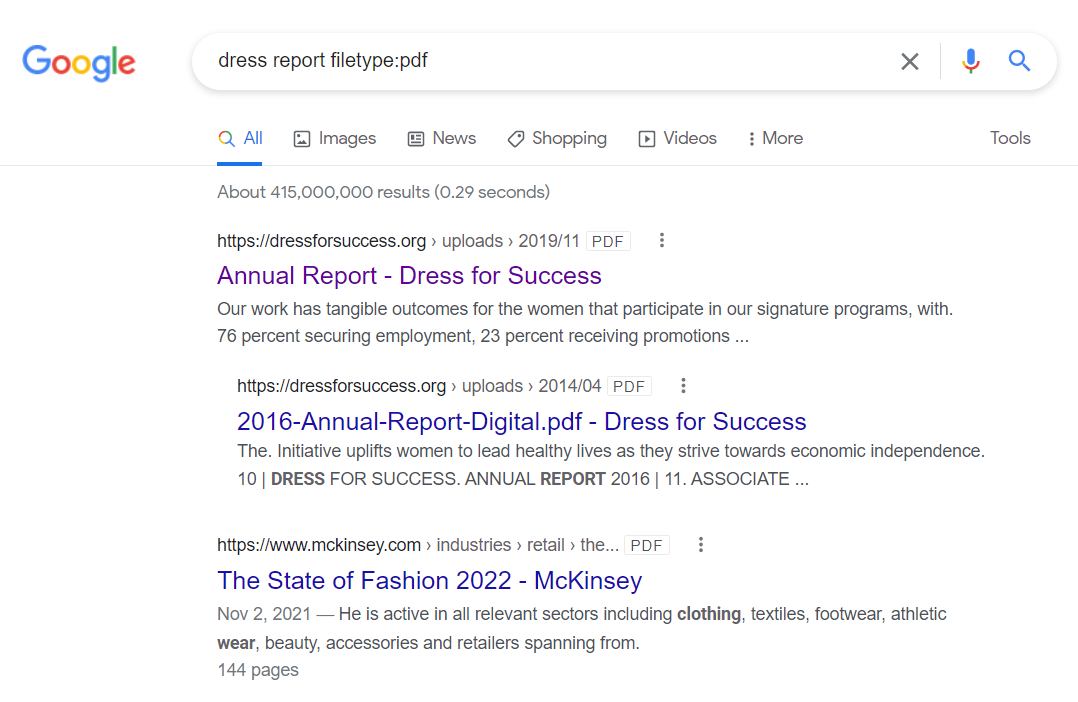Click the Videos tab play icon

(647, 139)
